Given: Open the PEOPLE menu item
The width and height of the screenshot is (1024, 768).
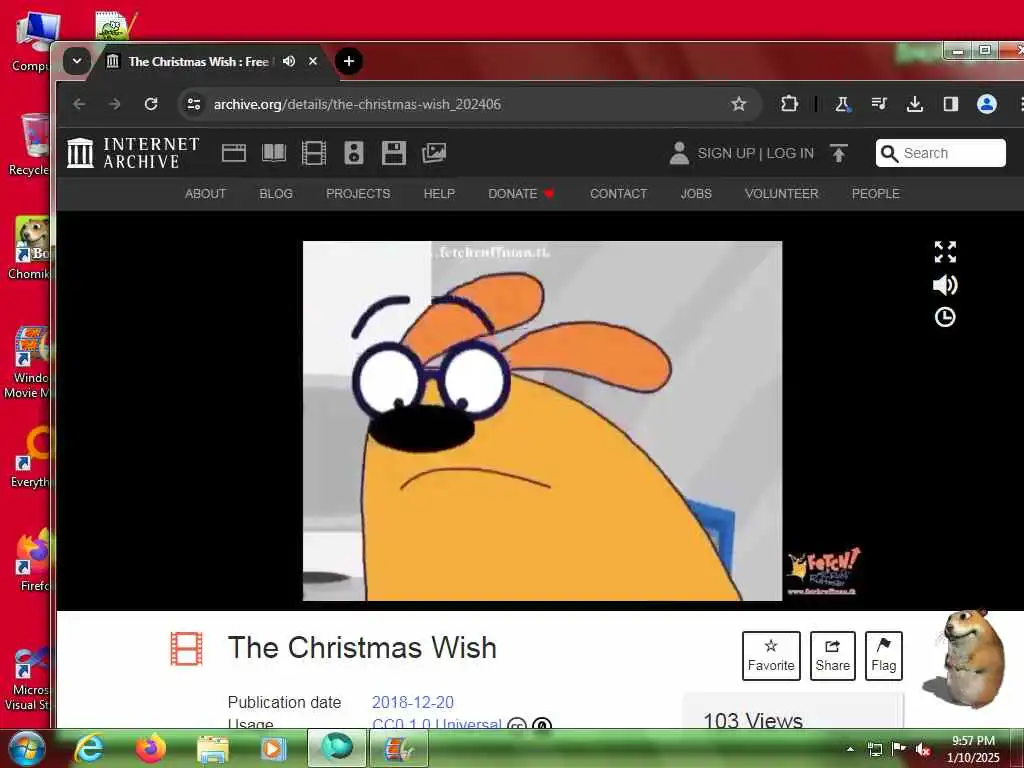Looking at the screenshot, I should coord(876,193).
